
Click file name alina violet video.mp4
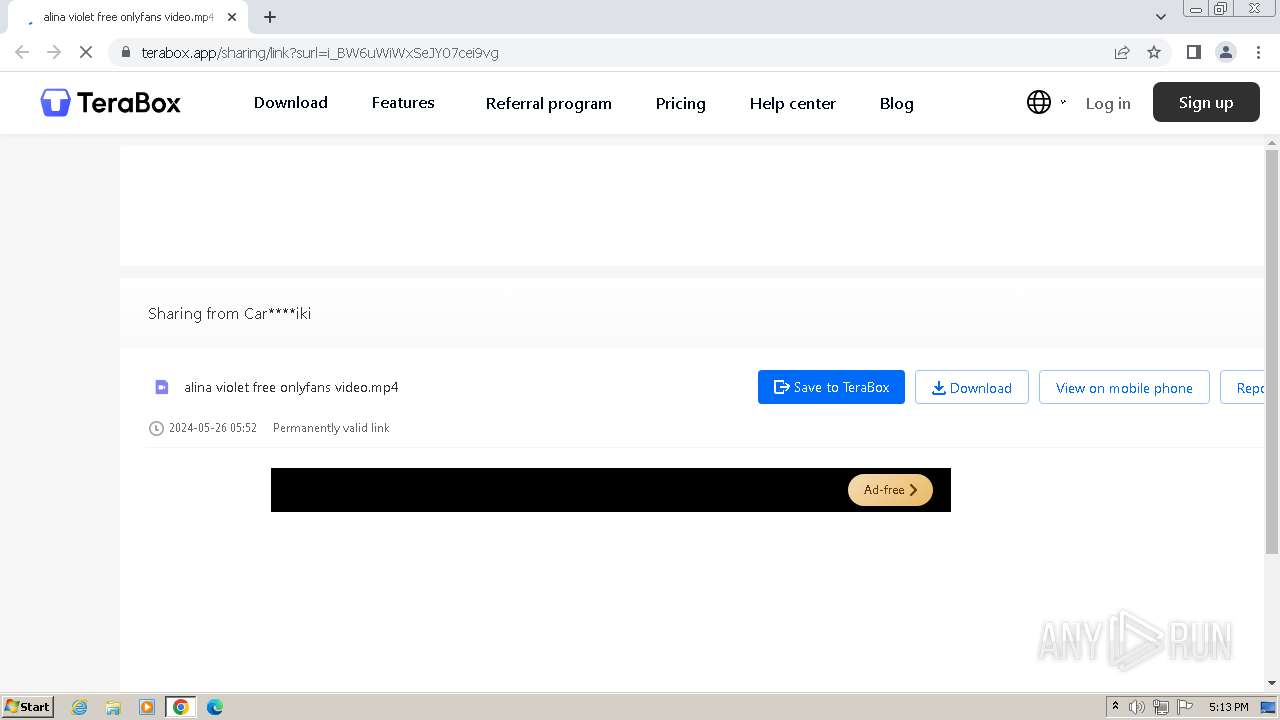pyautogui.click(x=291, y=387)
